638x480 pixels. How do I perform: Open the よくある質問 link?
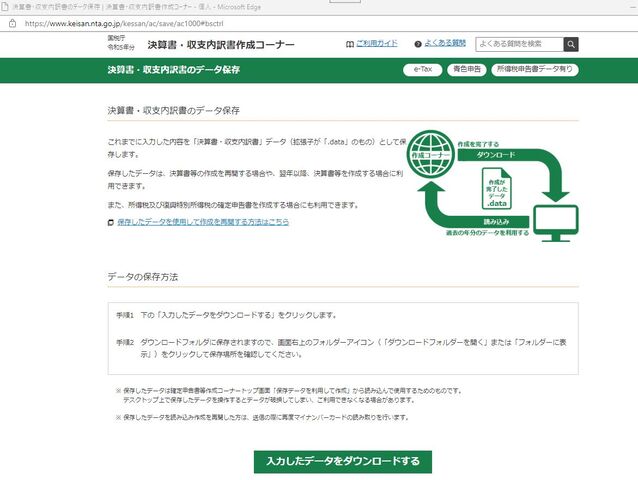point(445,43)
